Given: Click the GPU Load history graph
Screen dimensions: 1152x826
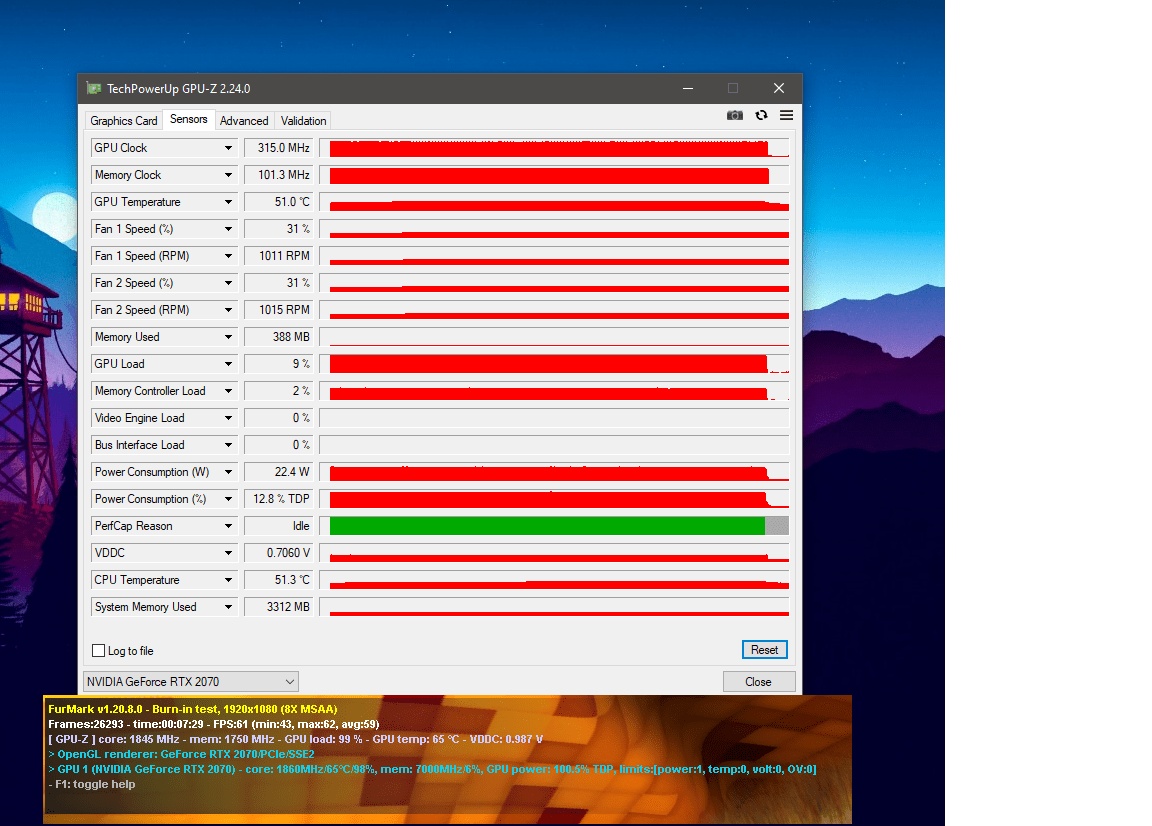Looking at the screenshot, I should (555, 364).
